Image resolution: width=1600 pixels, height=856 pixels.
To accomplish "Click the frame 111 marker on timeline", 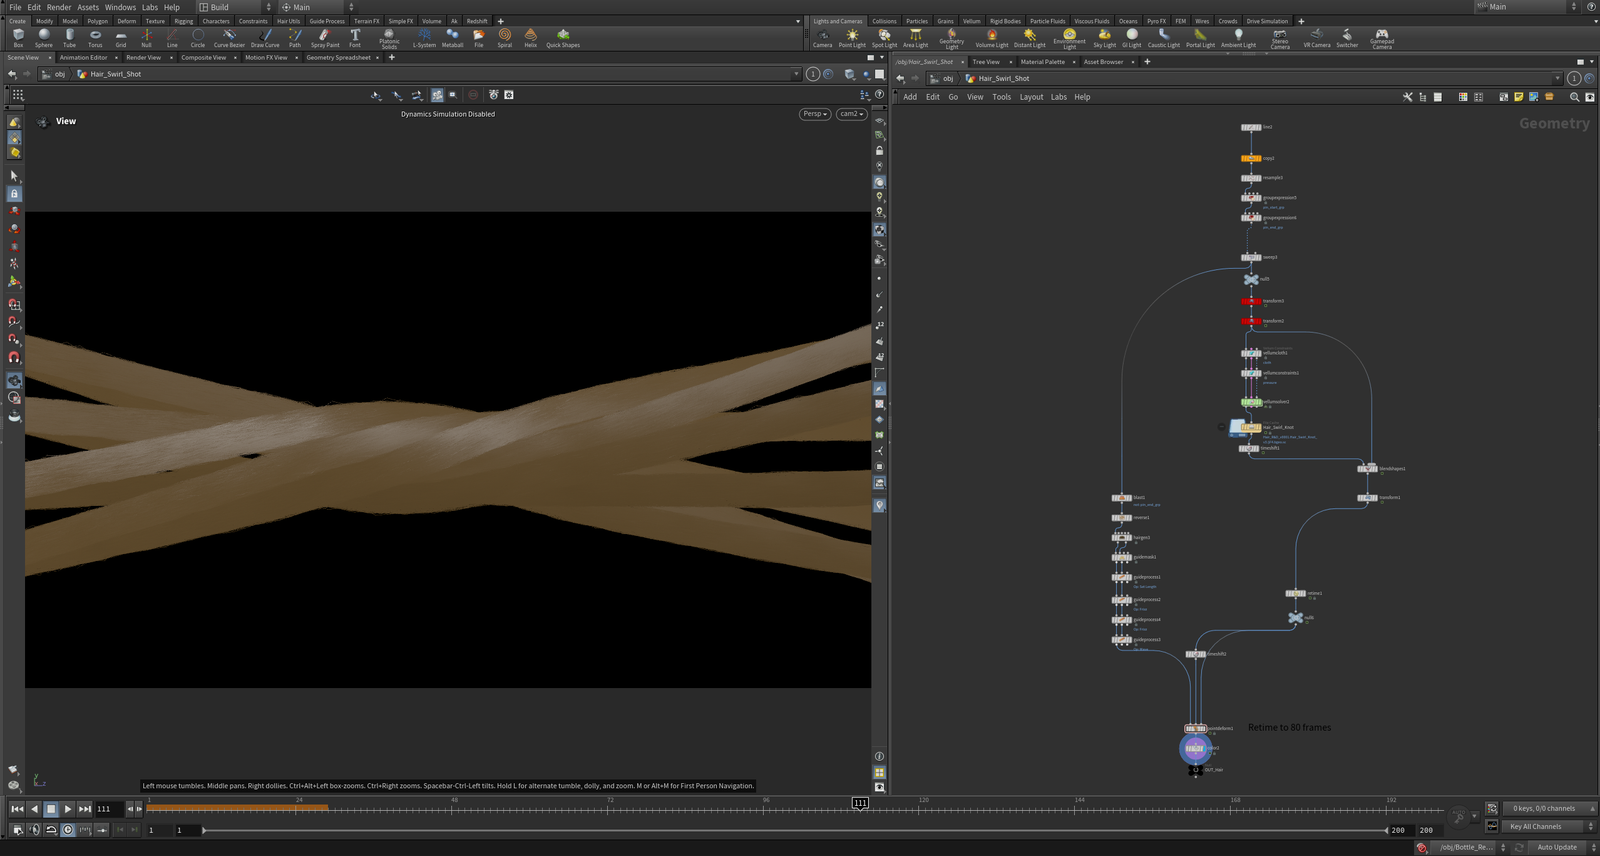I will click(x=860, y=802).
